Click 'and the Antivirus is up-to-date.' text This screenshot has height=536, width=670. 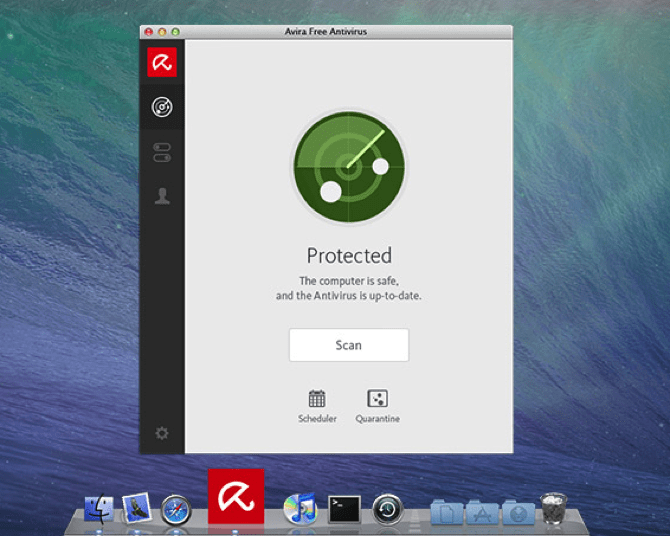point(349,296)
